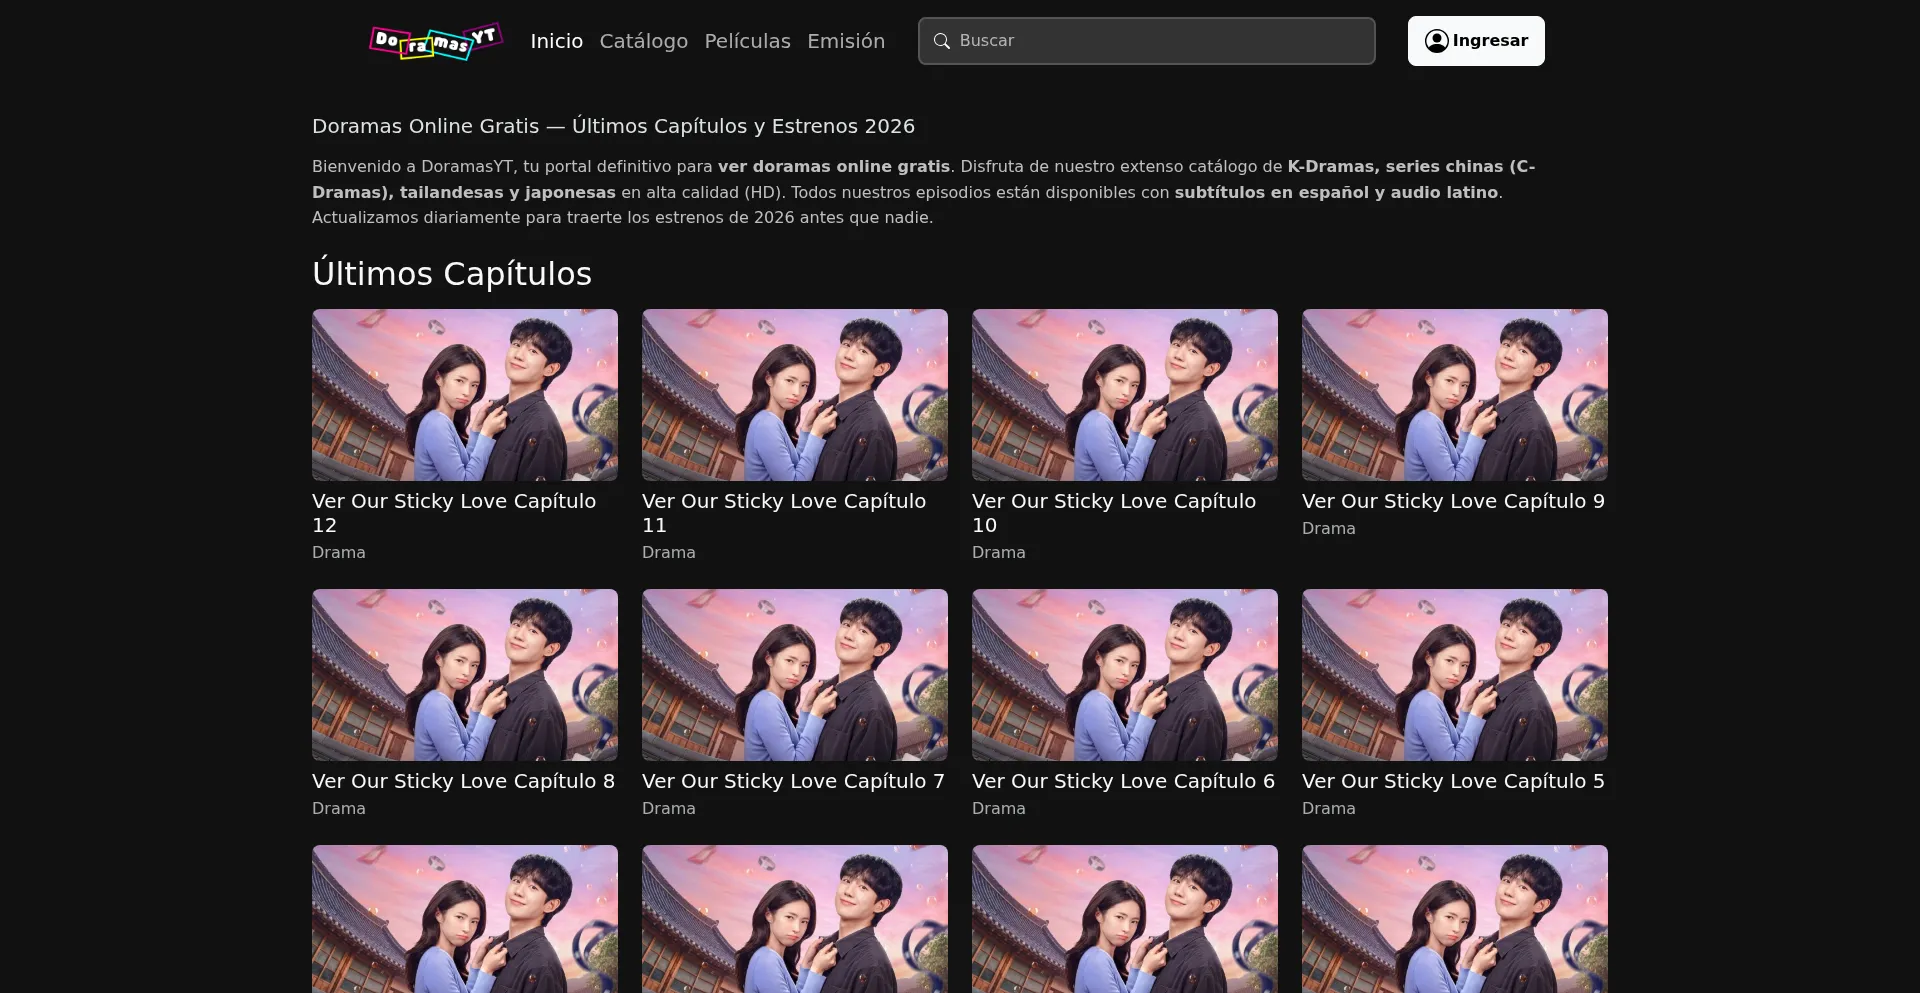Click title link Ver Our Sticky Love Capítulo 12
The height and width of the screenshot is (993, 1920).
click(x=454, y=513)
